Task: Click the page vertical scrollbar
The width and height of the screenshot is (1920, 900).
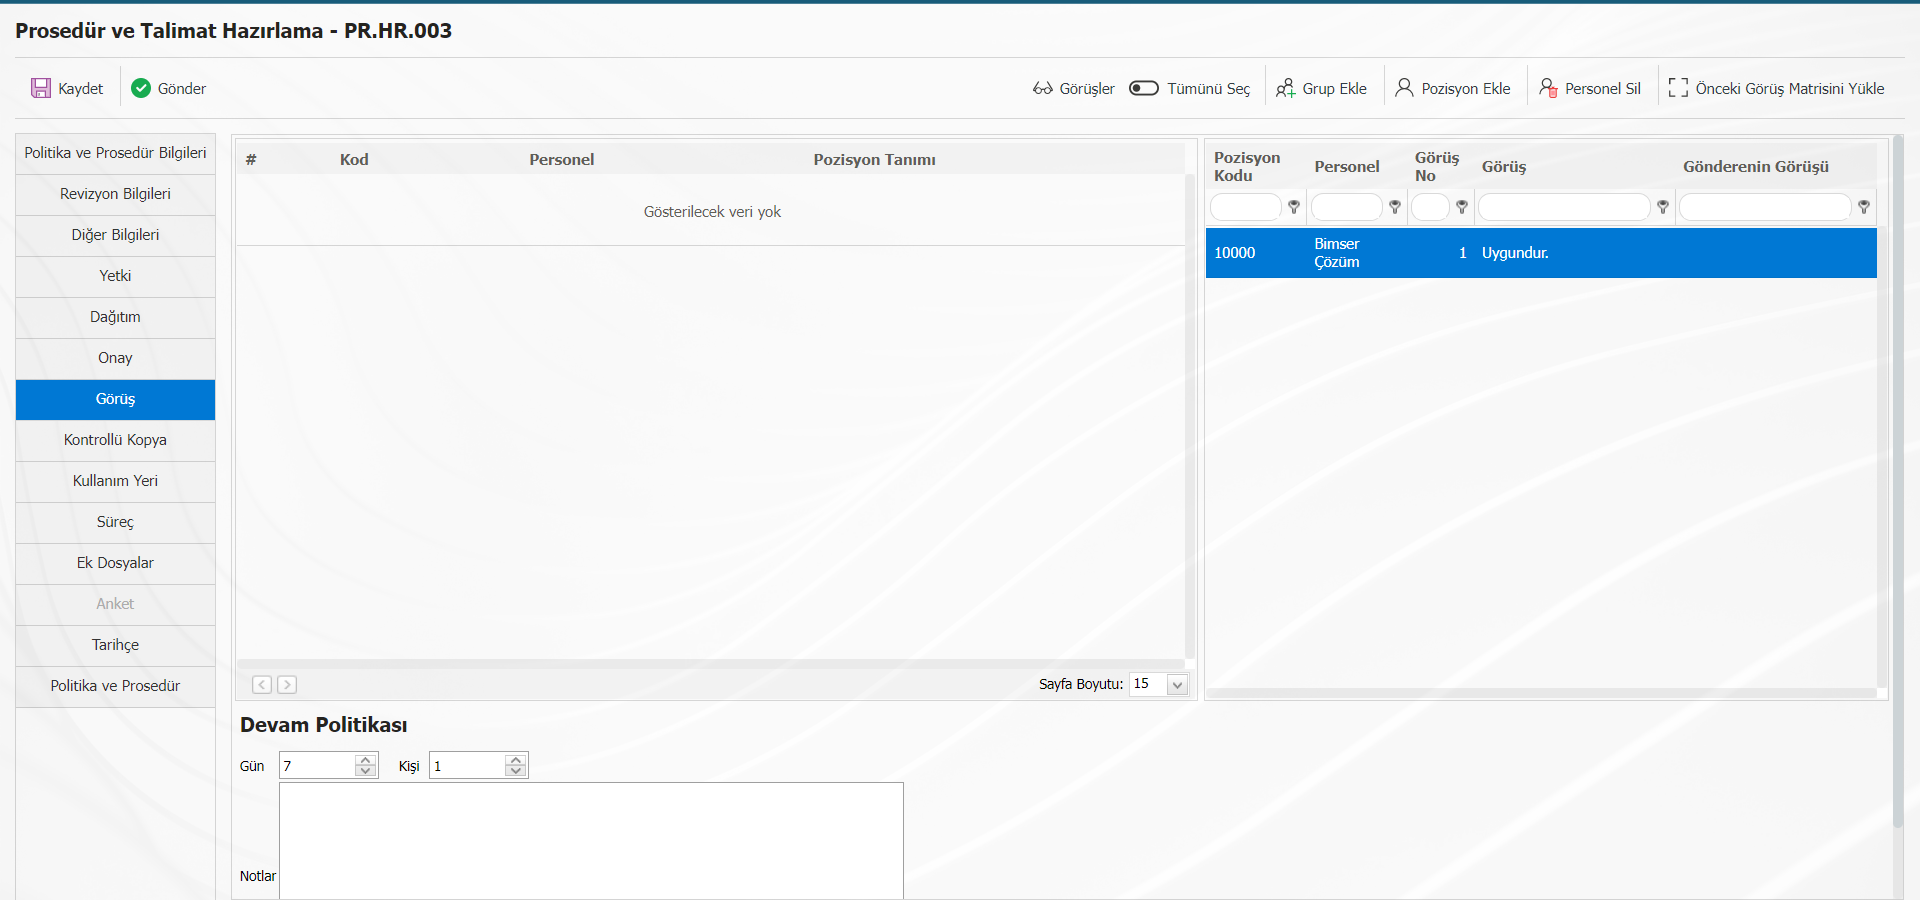Action: [1898, 480]
